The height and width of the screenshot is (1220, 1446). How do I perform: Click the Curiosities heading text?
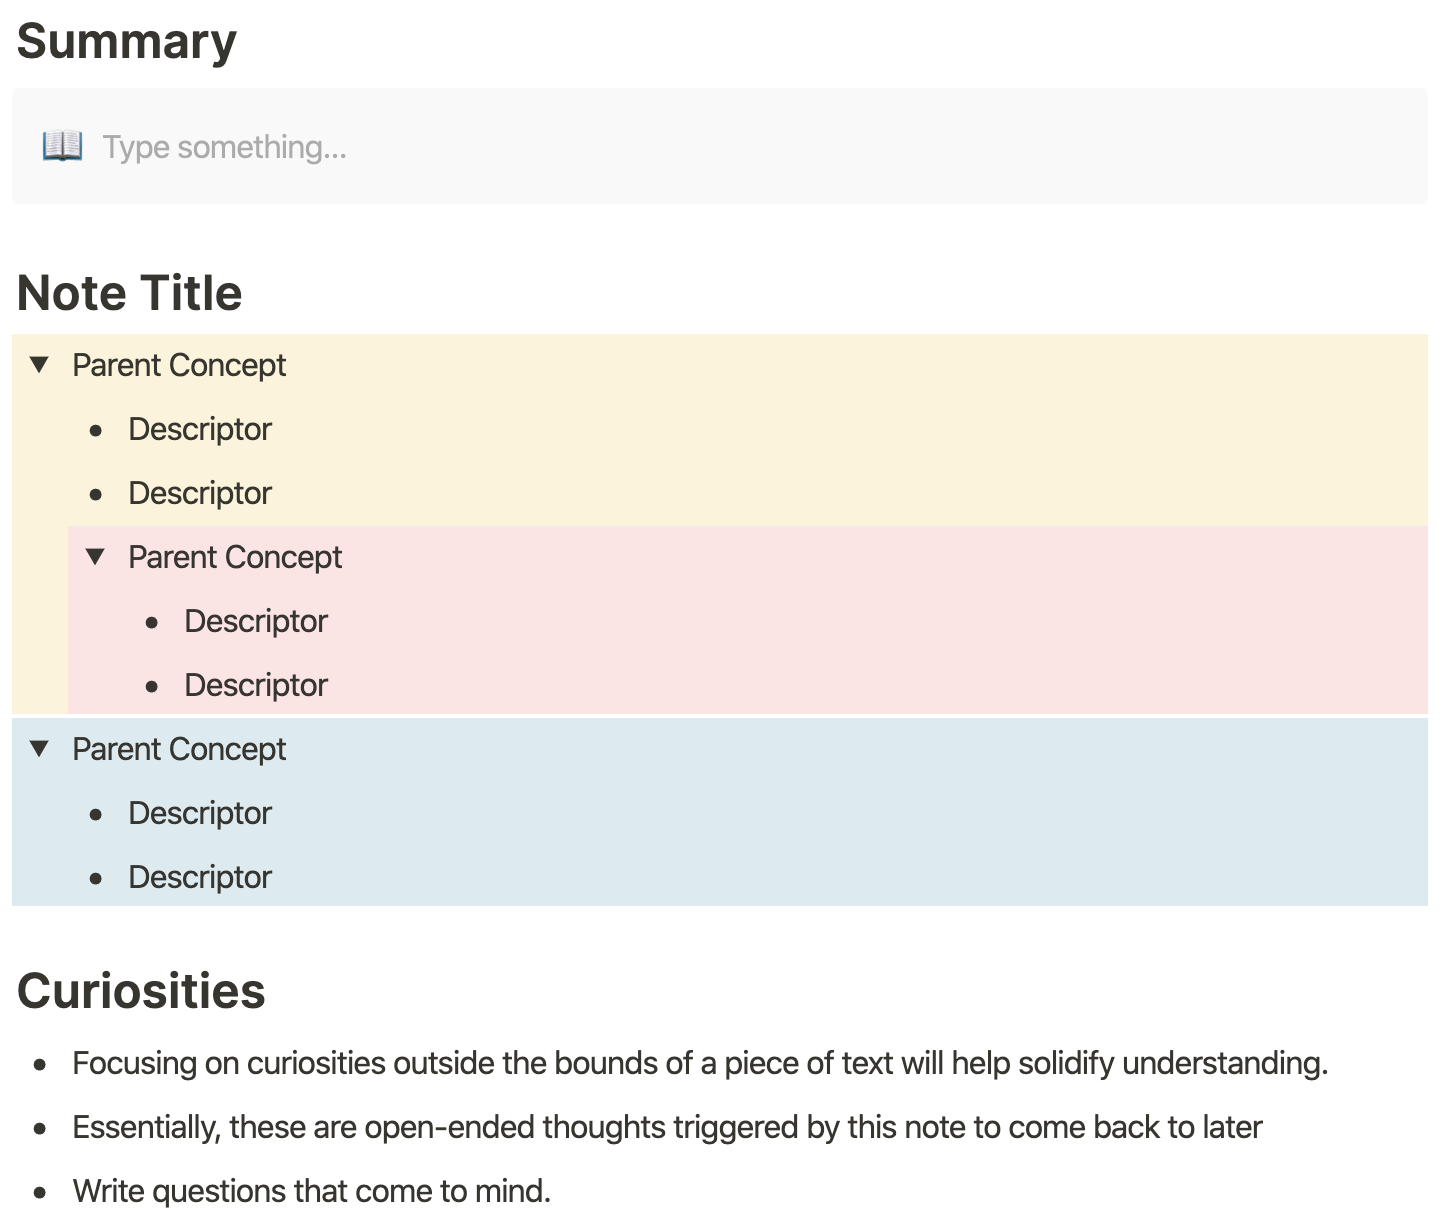(x=141, y=991)
